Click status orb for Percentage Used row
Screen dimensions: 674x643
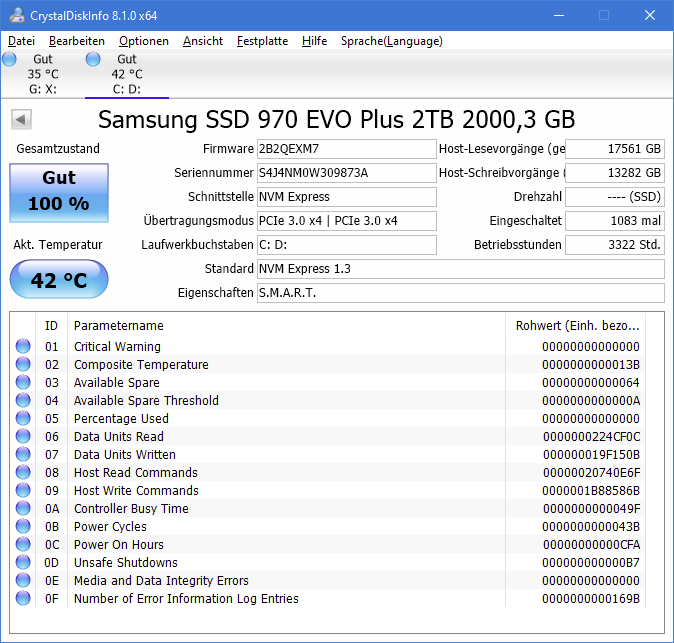pos(23,418)
